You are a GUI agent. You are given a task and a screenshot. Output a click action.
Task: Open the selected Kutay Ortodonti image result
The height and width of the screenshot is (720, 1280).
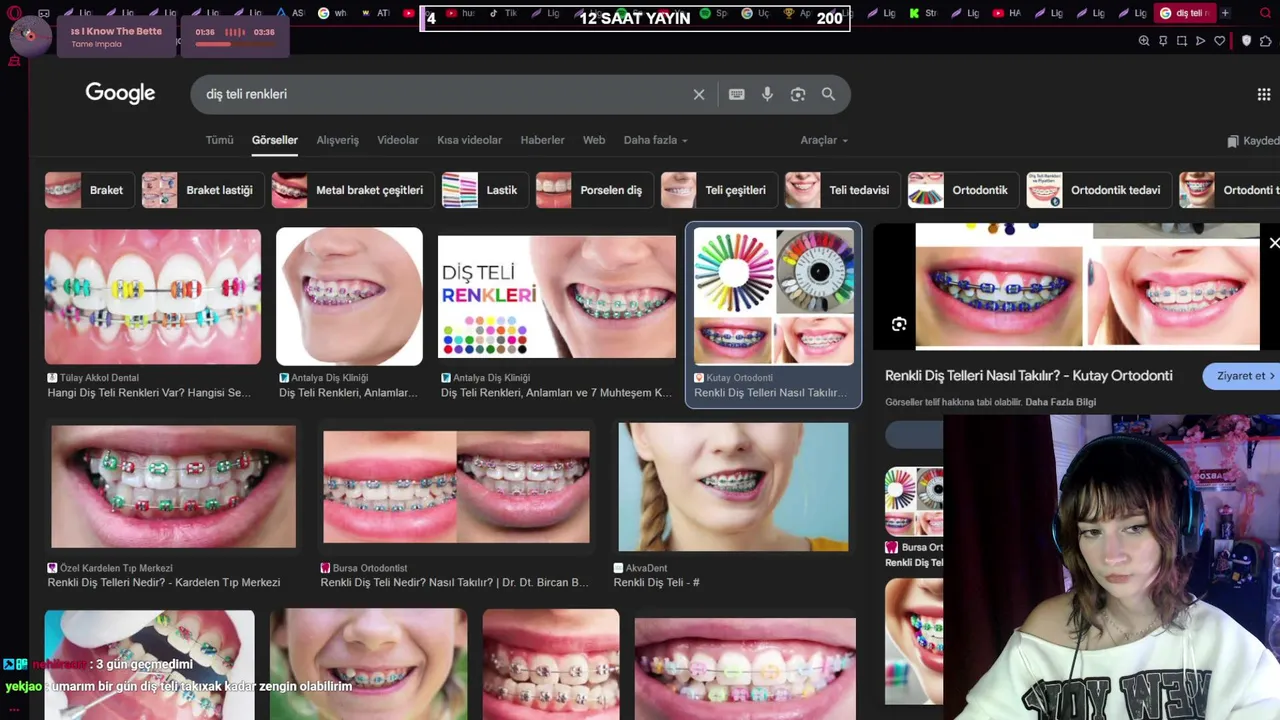click(774, 296)
